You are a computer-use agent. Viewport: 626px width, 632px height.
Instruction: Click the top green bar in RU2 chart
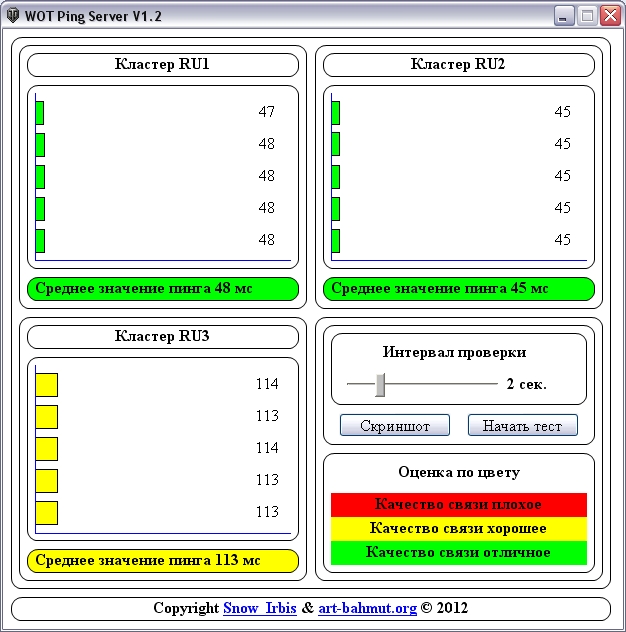(335, 113)
